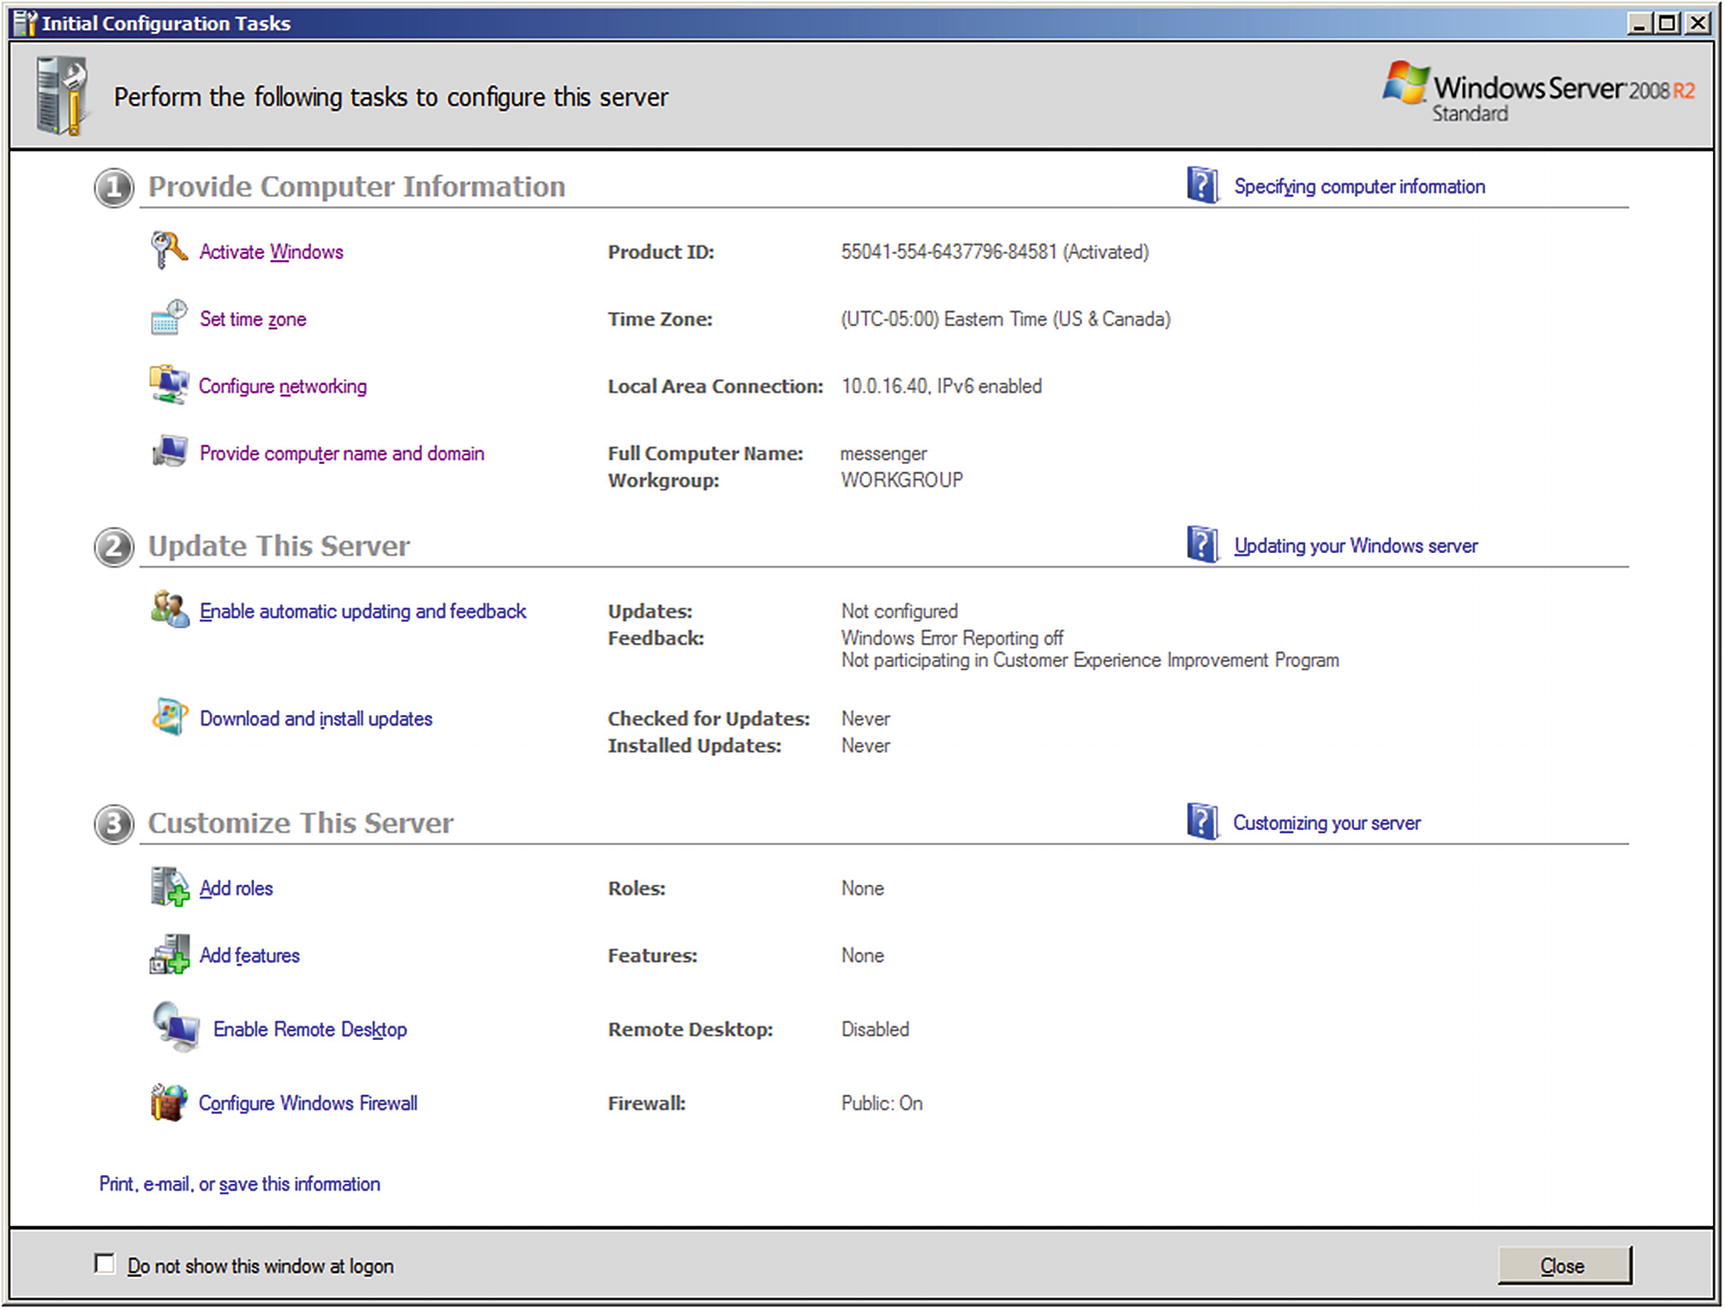Open the Set time zone link
The height and width of the screenshot is (1310, 1725).
click(x=253, y=319)
